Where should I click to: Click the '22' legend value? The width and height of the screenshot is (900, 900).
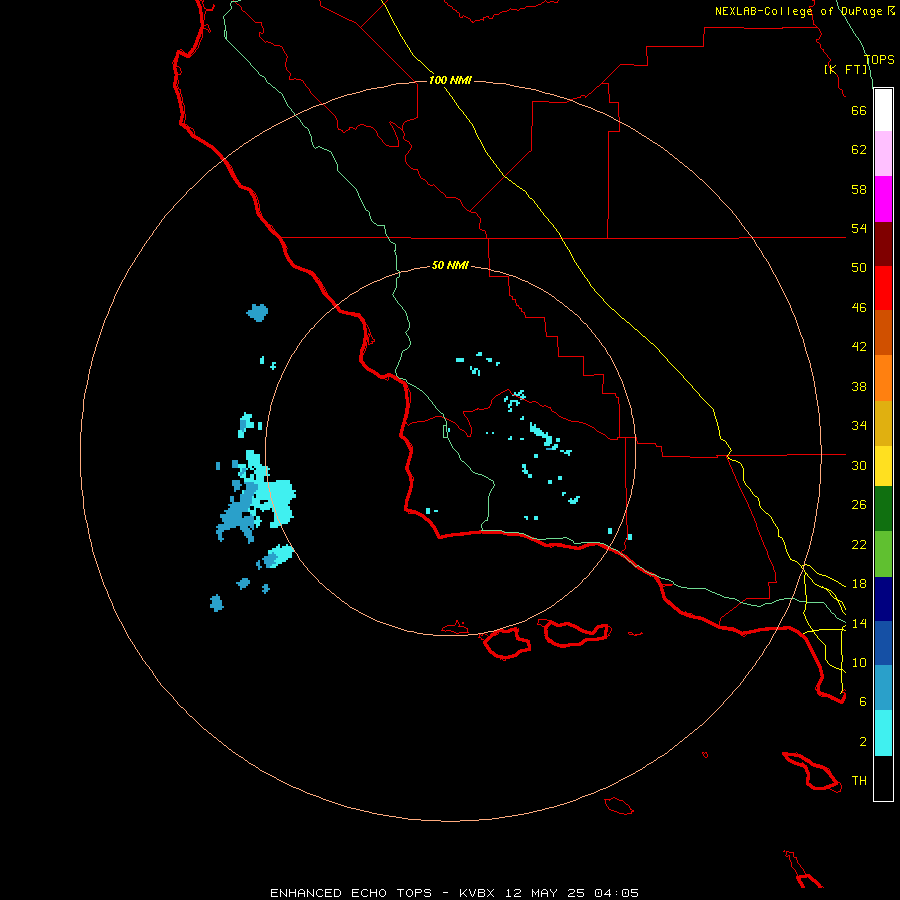pyautogui.click(x=859, y=544)
